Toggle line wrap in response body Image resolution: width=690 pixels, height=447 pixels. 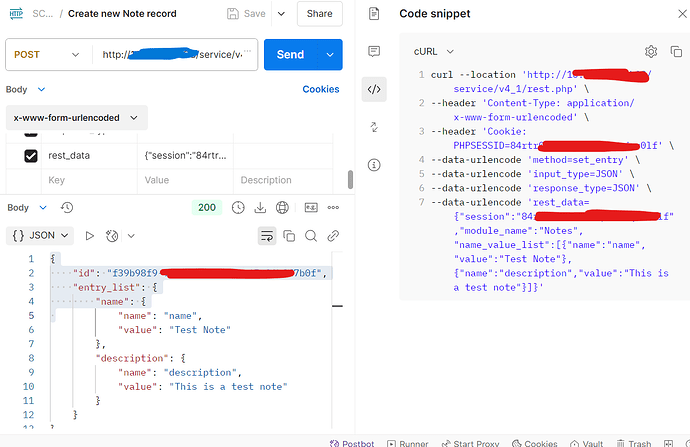point(267,236)
